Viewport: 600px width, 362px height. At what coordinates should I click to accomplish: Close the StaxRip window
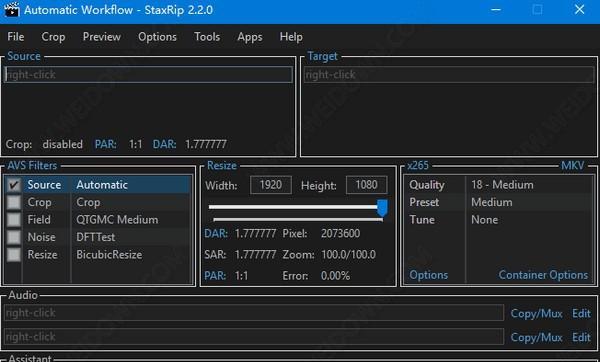[579, 10]
